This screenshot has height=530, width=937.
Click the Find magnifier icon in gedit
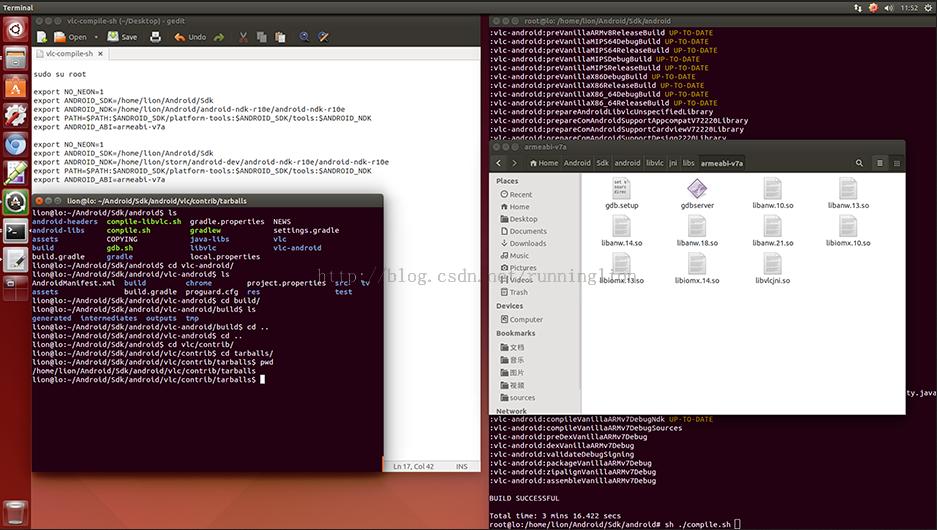pyautogui.click(x=304, y=37)
